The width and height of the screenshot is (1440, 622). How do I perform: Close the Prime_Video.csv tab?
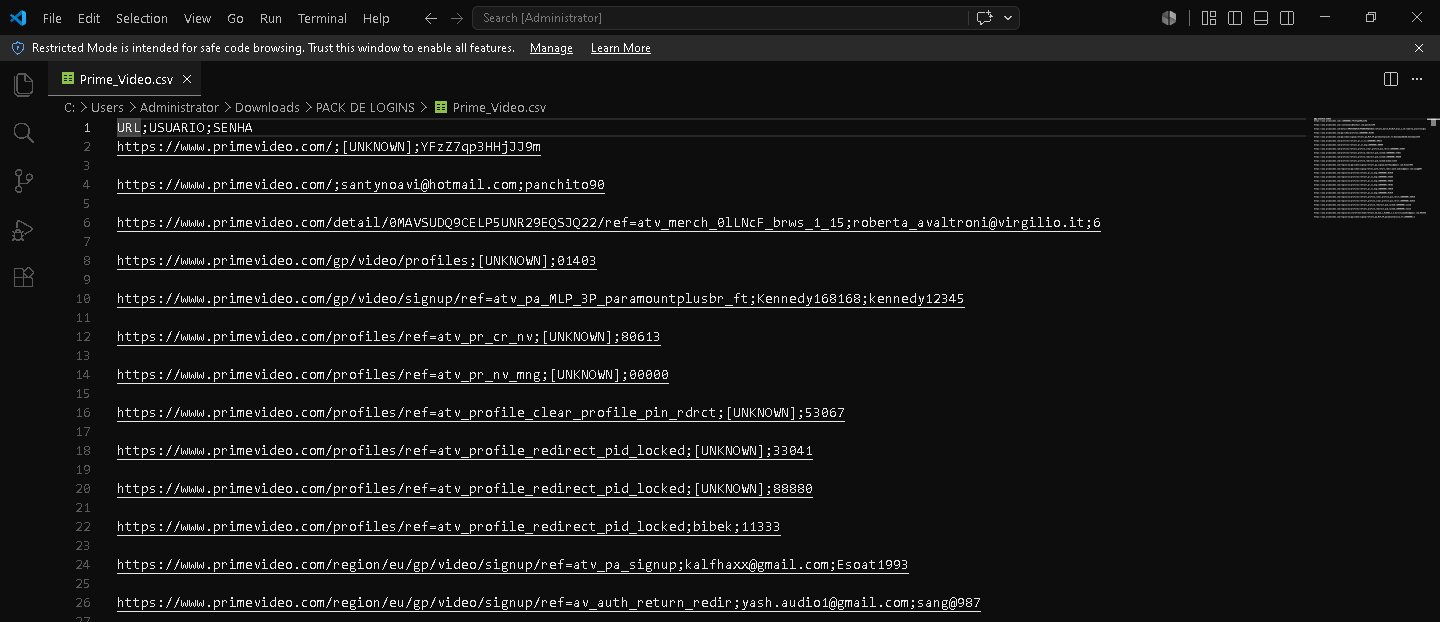coord(187,79)
